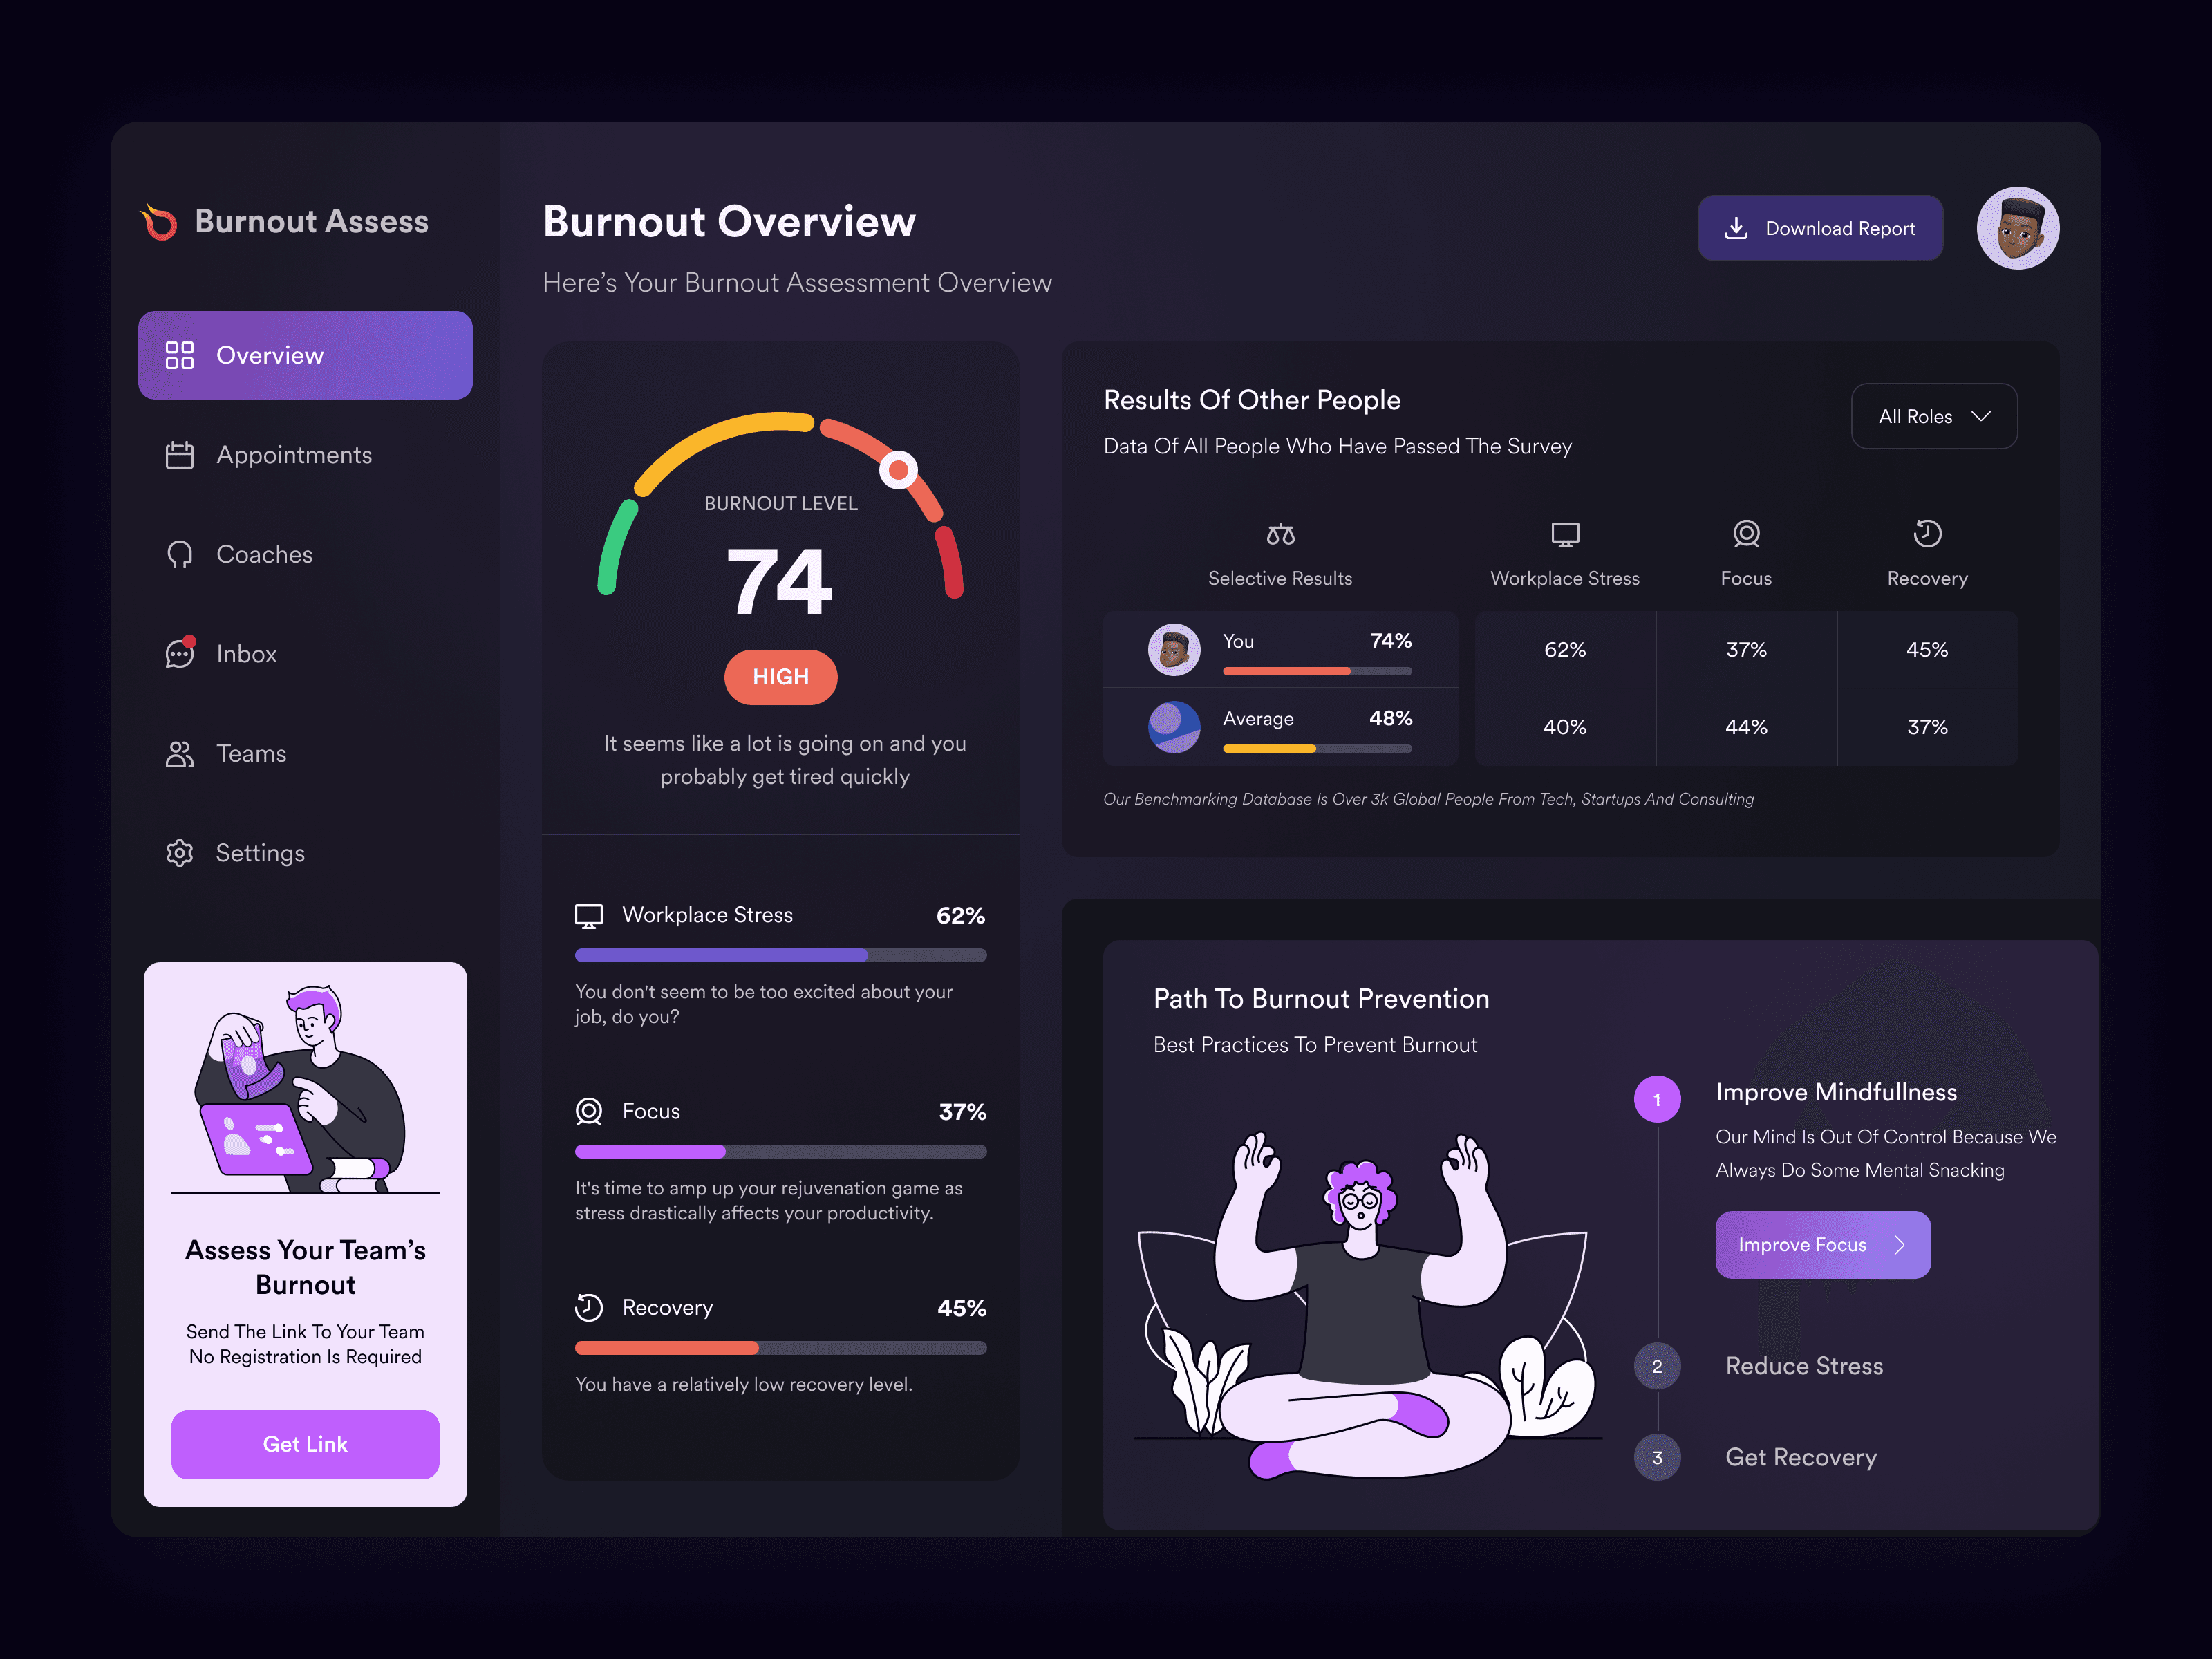The image size is (2212, 1659).
Task: Open the profile avatar in the top corner
Action: click(x=2018, y=227)
